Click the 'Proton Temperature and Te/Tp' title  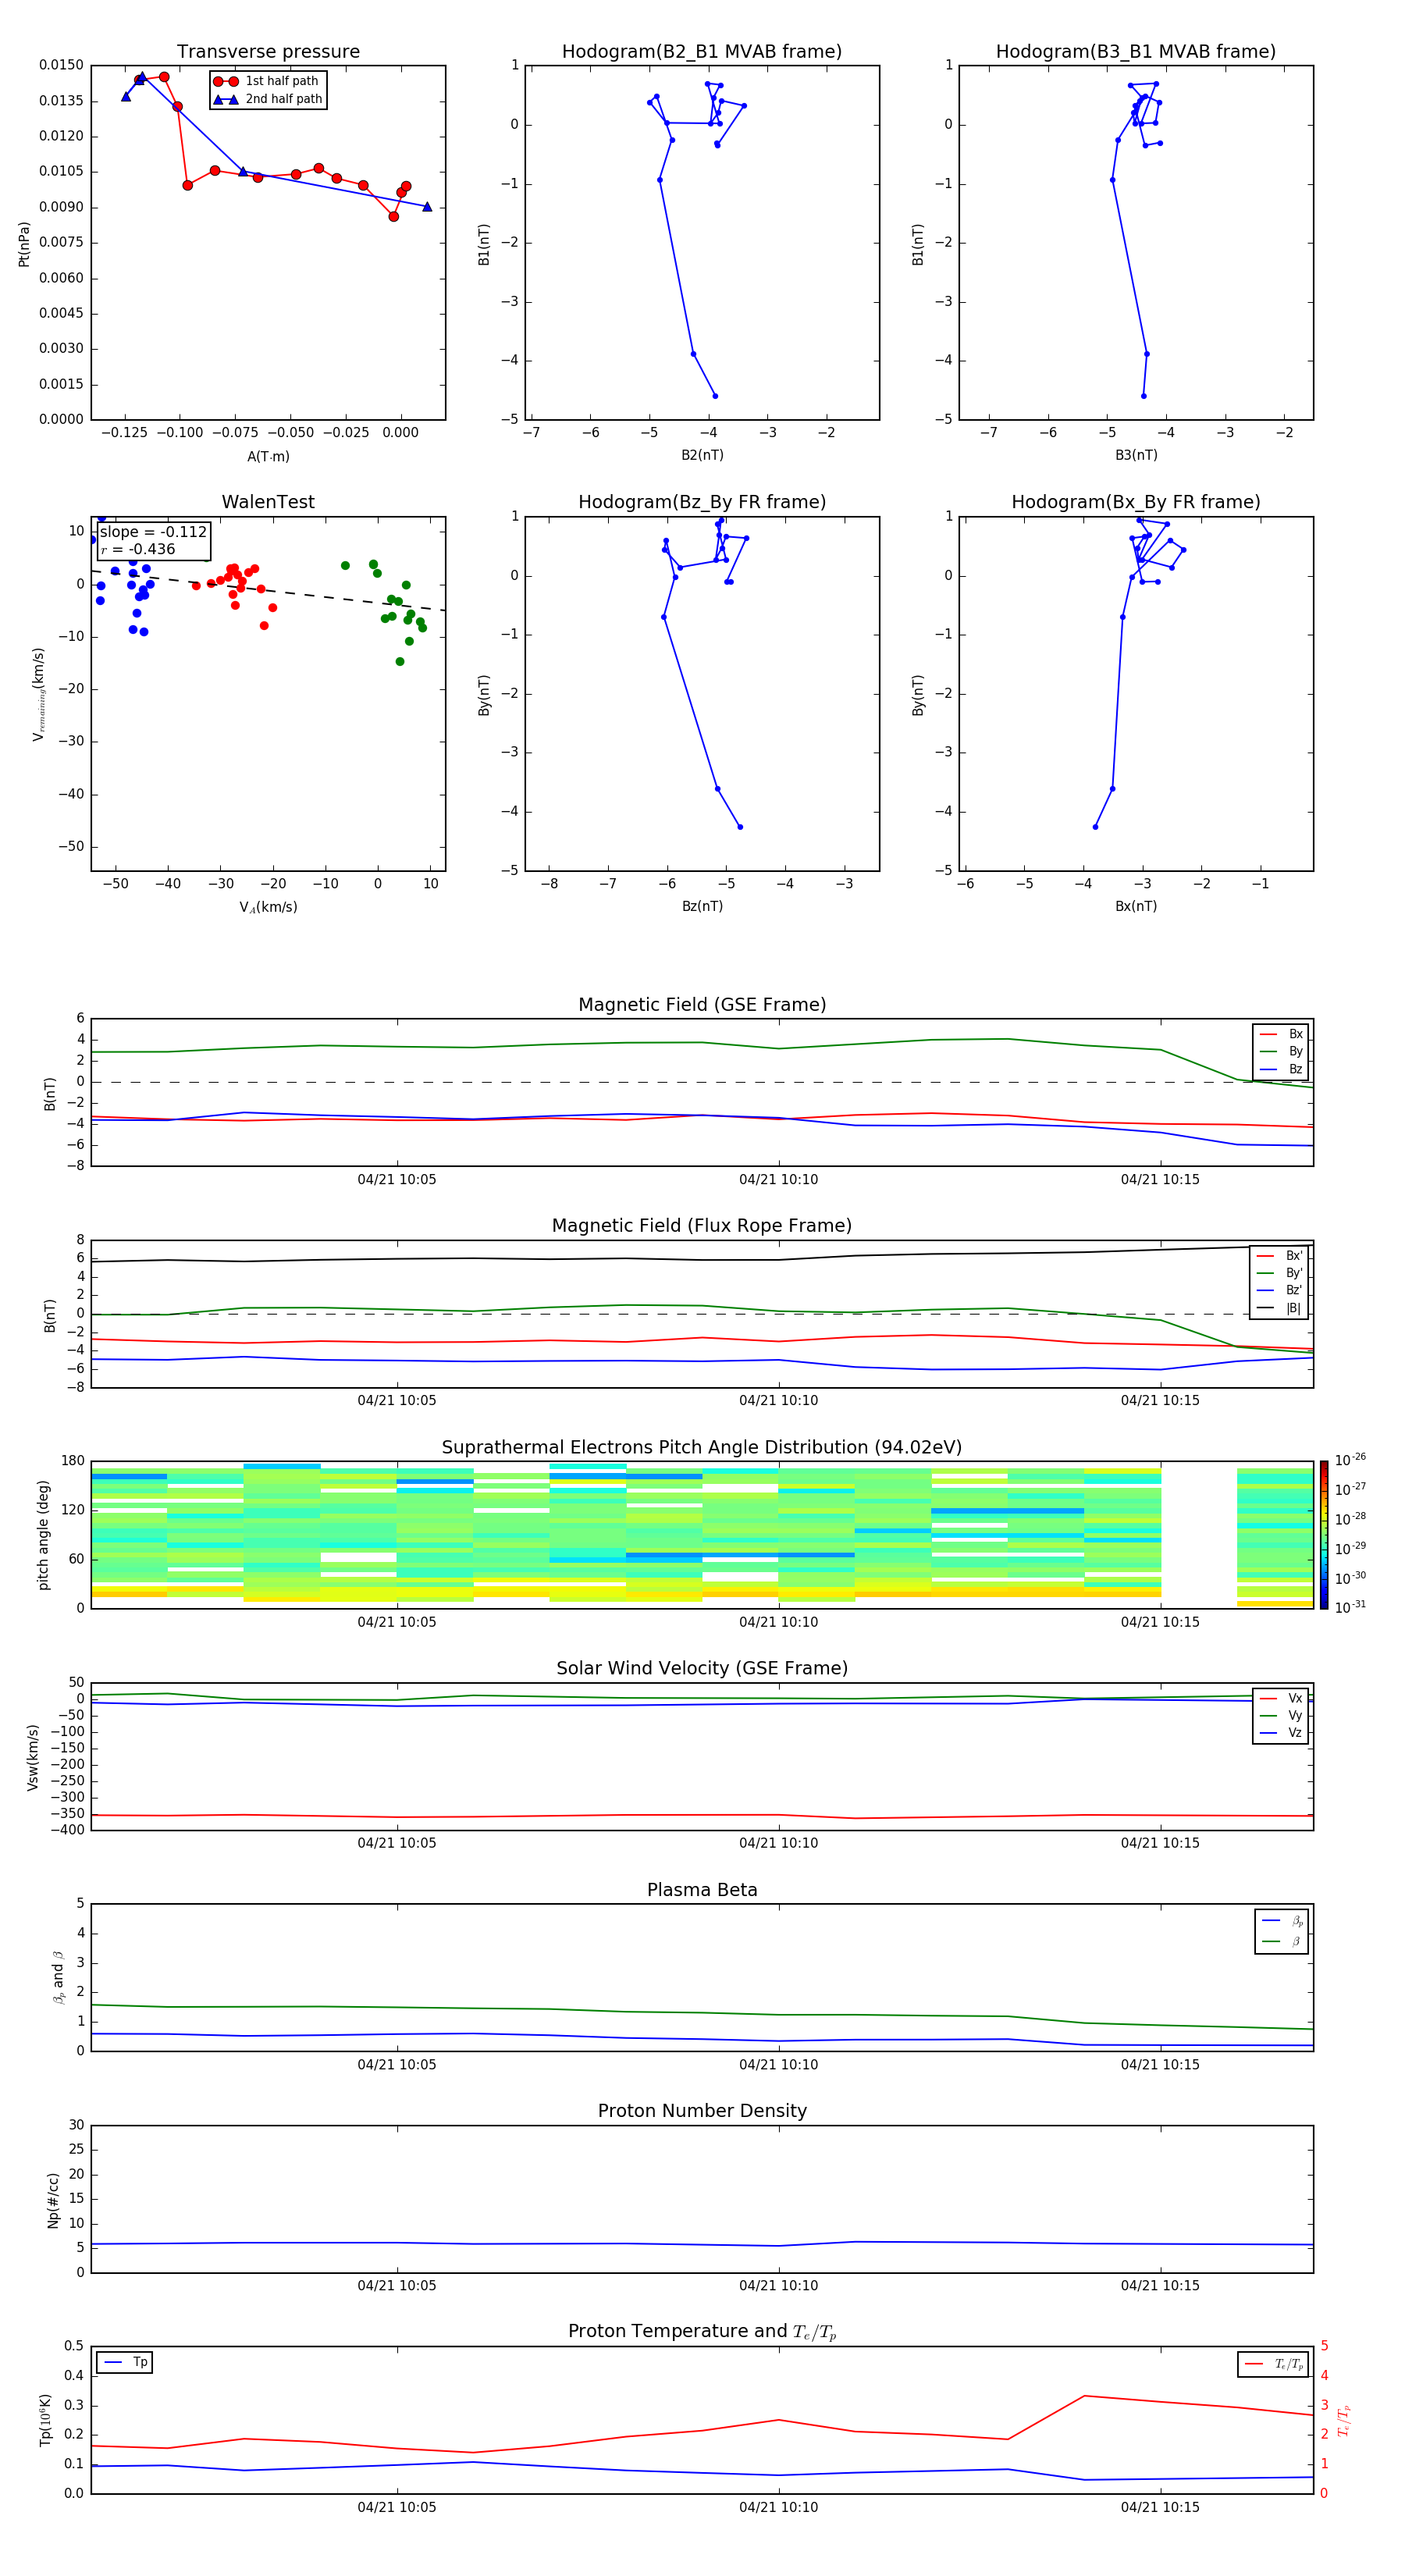[702, 2332]
